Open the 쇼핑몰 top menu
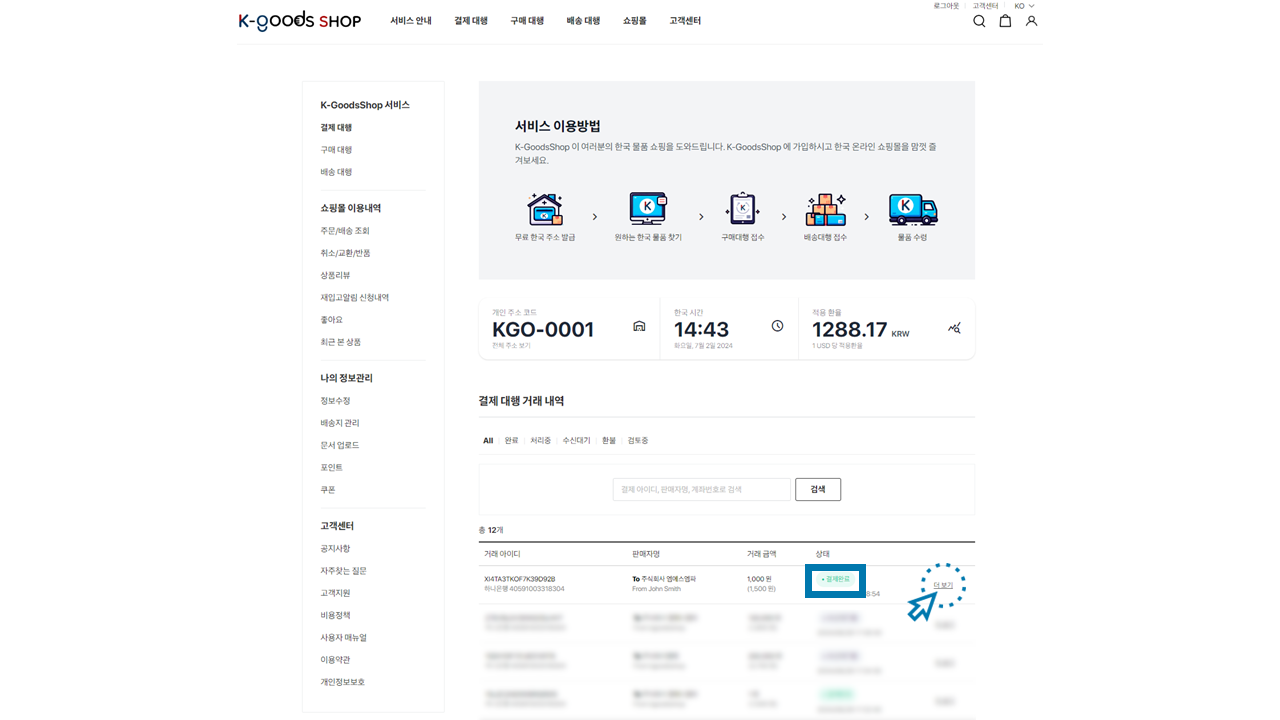Screen dimensions: 1280x720 pos(635,21)
